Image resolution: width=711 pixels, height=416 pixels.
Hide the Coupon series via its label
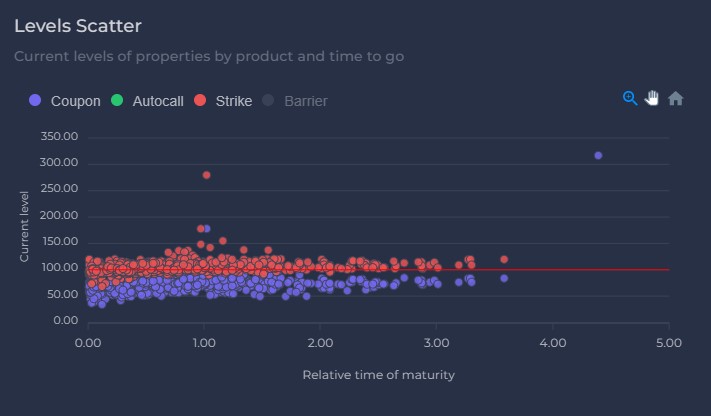tap(75, 101)
